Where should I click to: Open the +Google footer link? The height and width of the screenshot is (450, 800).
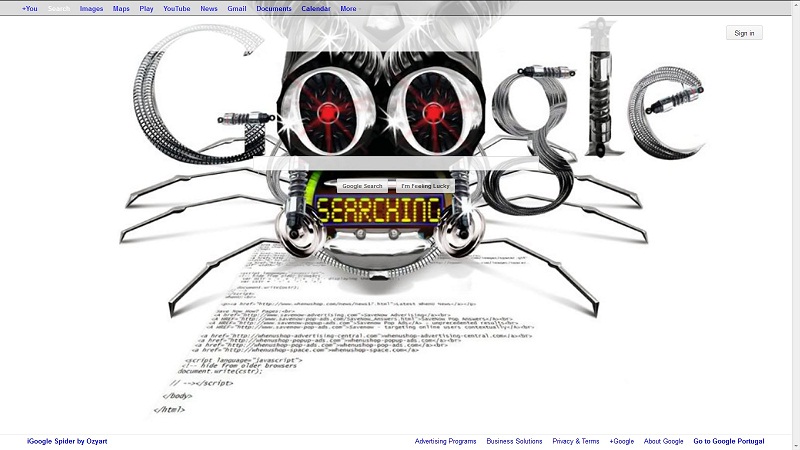click(621, 441)
